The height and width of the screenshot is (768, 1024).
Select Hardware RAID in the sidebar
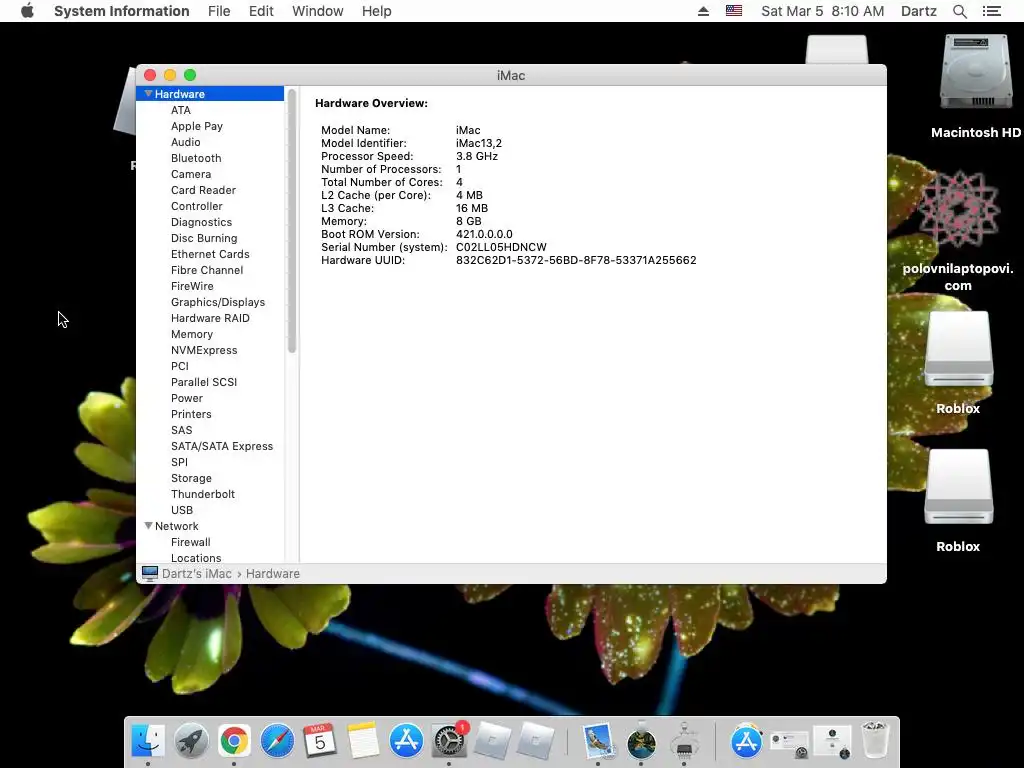pos(210,318)
